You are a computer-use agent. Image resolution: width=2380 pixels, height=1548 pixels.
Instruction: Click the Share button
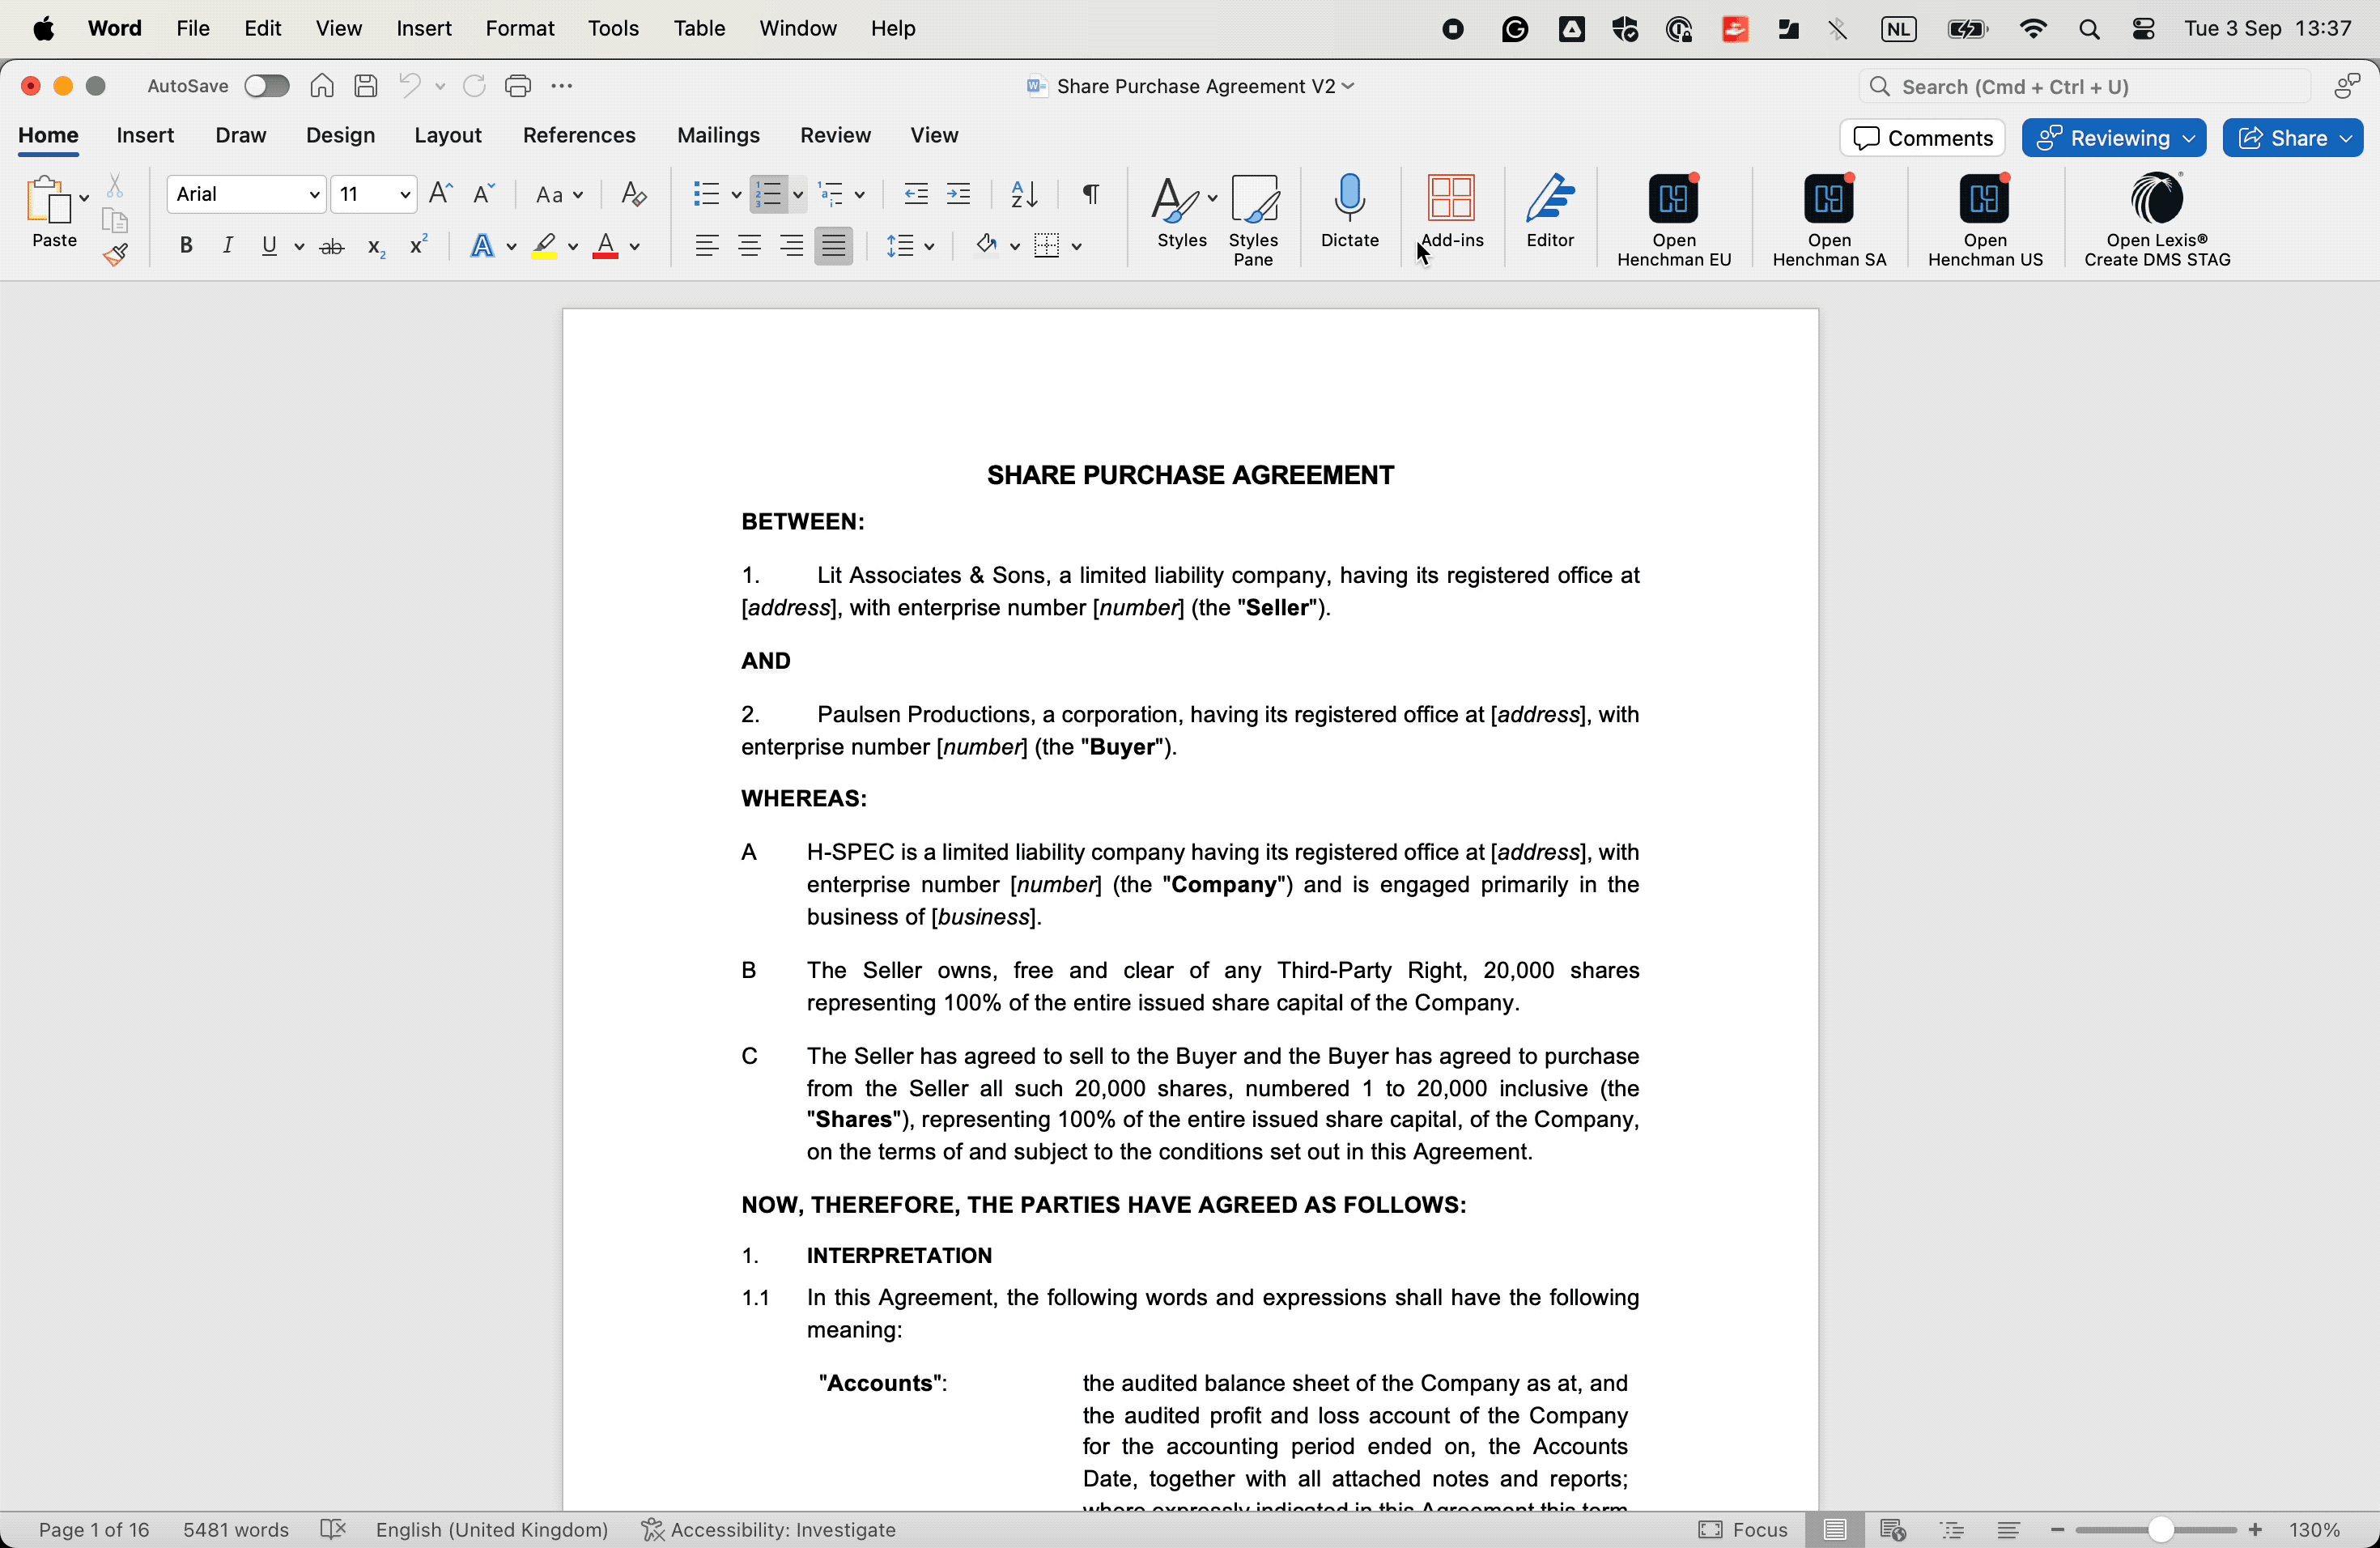(x=2292, y=138)
